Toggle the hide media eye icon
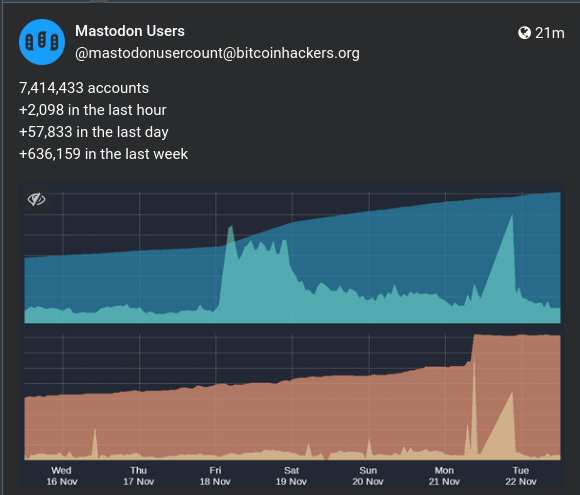The width and height of the screenshot is (580, 495). coord(36,199)
